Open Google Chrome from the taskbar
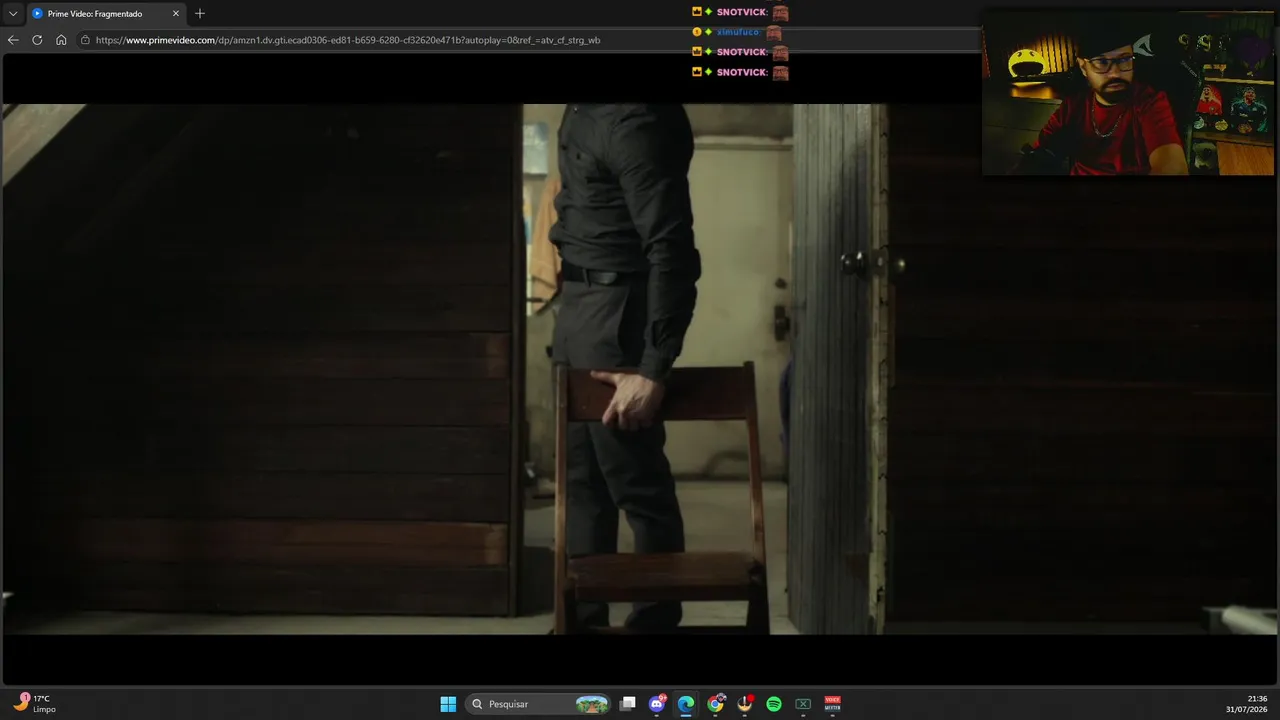The height and width of the screenshot is (720, 1280). (715, 704)
